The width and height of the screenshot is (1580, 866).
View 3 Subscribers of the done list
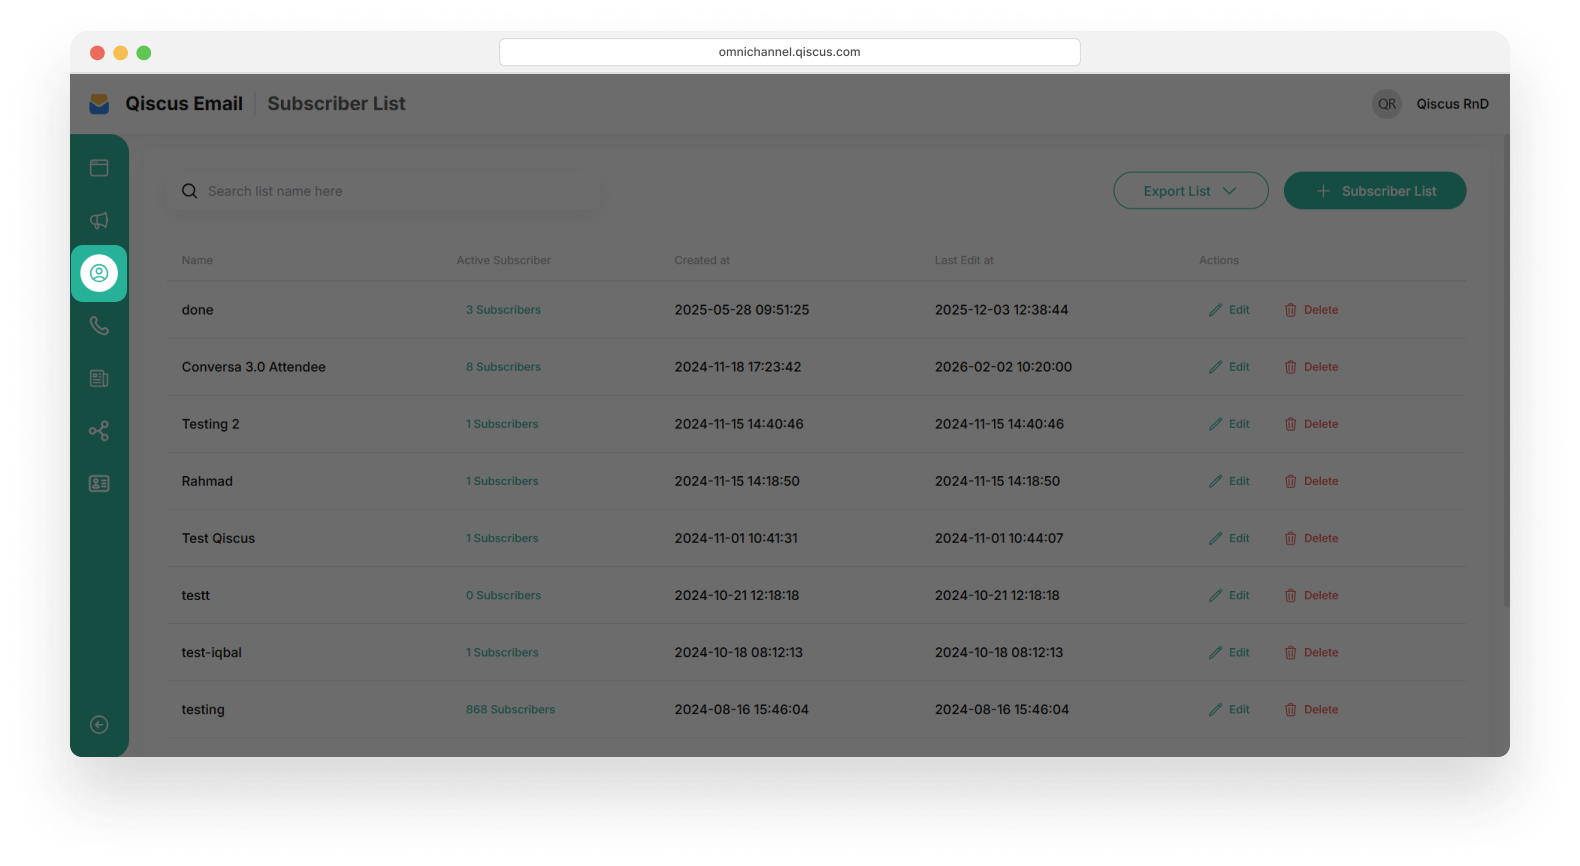(x=503, y=310)
